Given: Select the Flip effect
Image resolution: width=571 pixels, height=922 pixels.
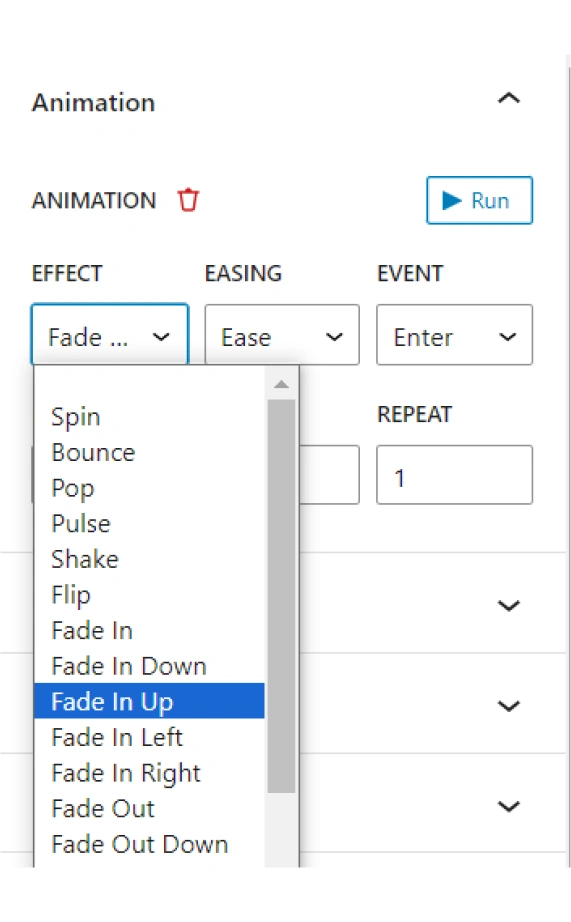Looking at the screenshot, I should (149, 595).
